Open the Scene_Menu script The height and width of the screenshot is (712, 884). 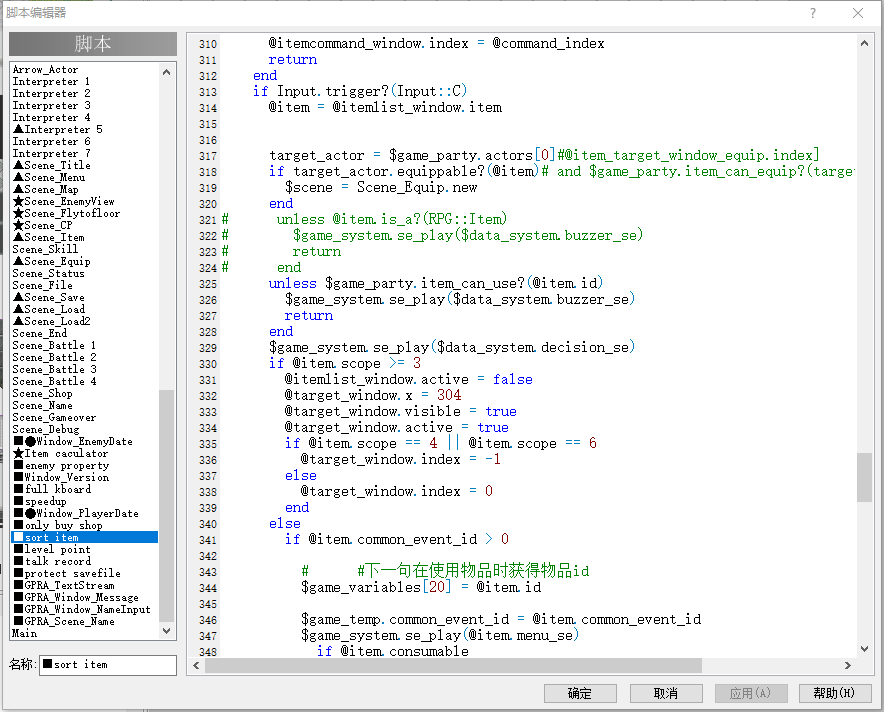(x=49, y=177)
